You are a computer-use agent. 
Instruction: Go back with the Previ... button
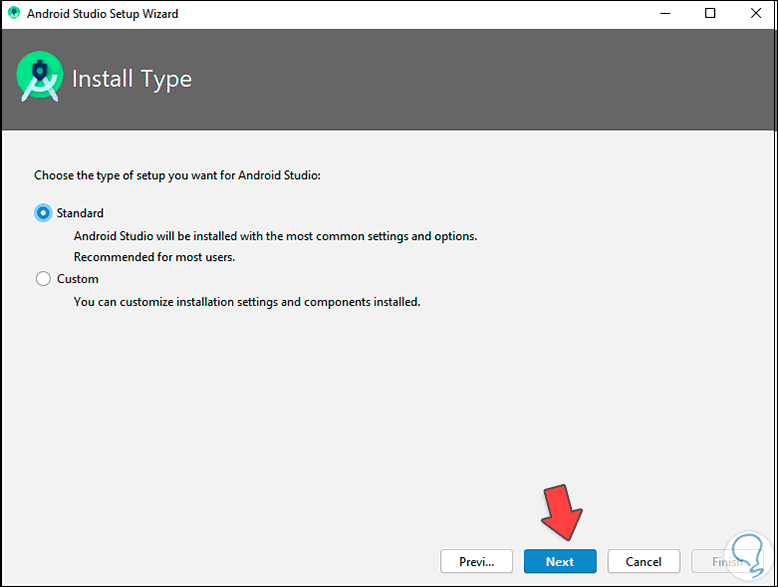[476, 561]
